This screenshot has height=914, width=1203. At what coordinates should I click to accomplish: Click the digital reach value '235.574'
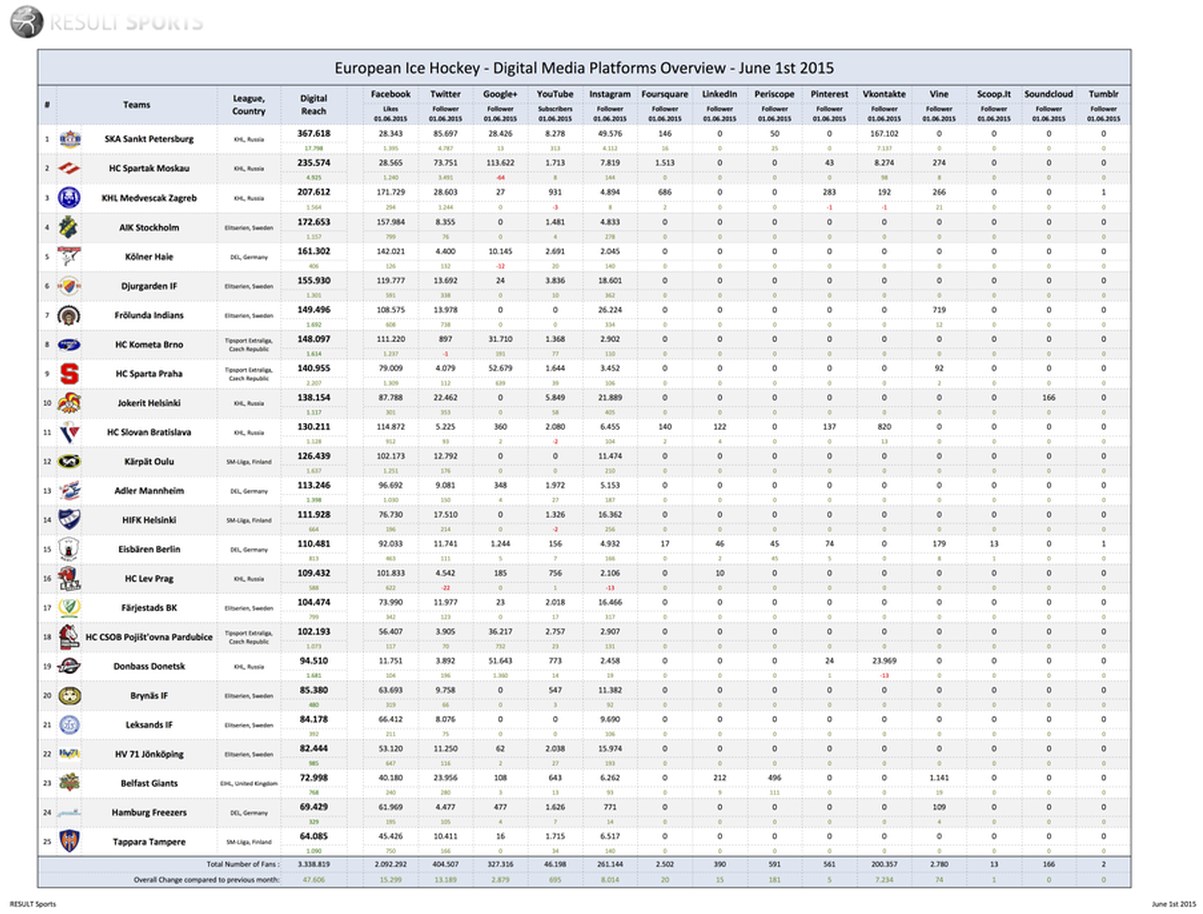(314, 163)
